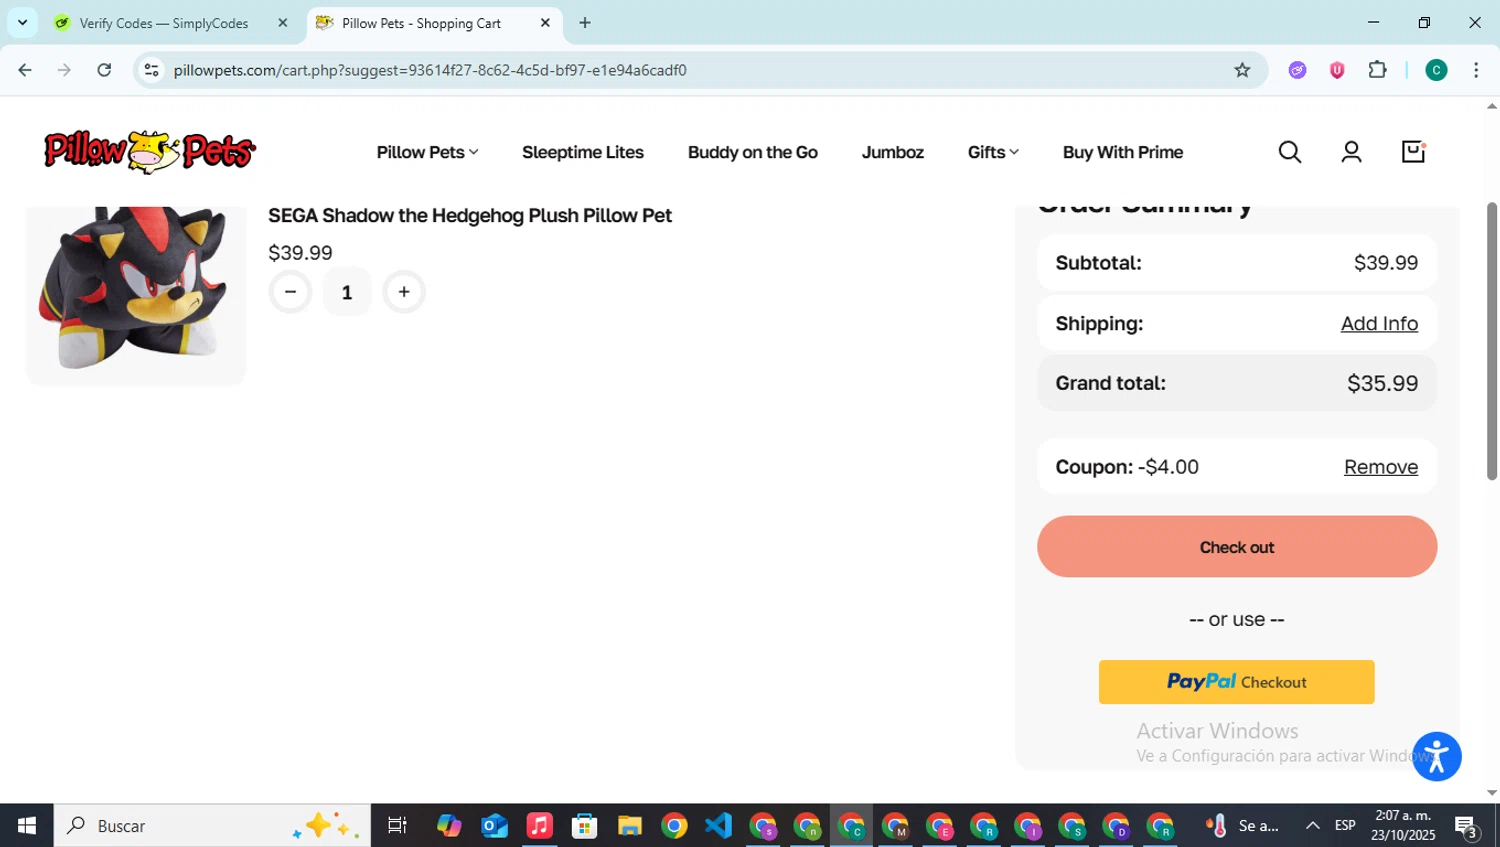Switch to Chrome profile M taskbar icon
The height and width of the screenshot is (847, 1500).
click(895, 826)
